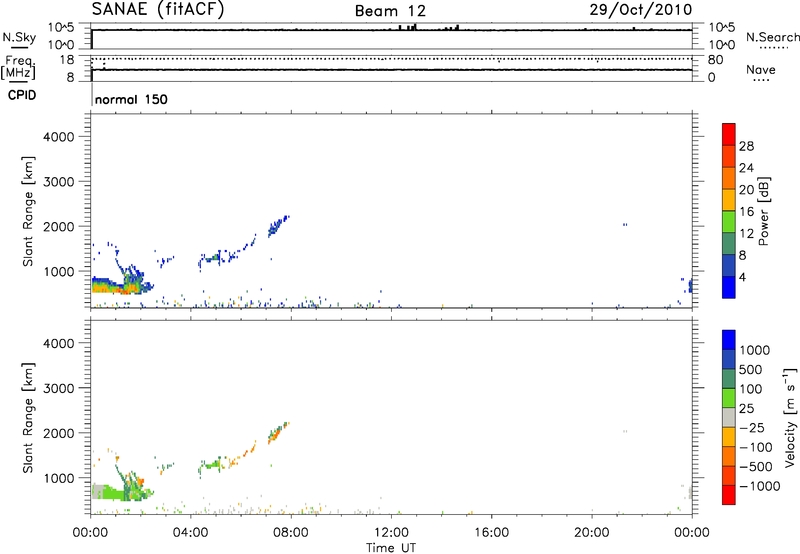The image size is (800, 554).
Task: Click the '2000' range label of the velocity panel
Action: click(59, 433)
